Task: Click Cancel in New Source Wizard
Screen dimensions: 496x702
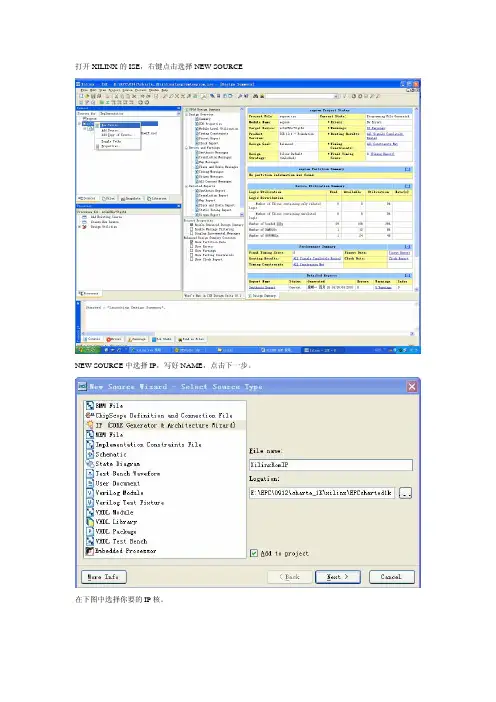Action: coord(392,577)
